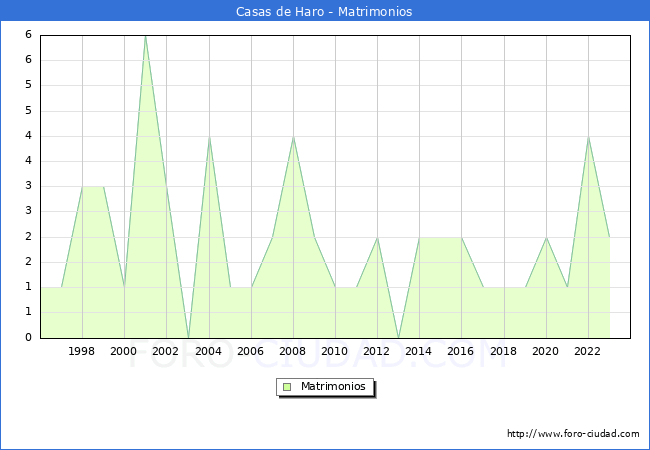The image size is (650, 450).
Task: Click the 2008 peak data point at 4
Action: click(x=293, y=137)
